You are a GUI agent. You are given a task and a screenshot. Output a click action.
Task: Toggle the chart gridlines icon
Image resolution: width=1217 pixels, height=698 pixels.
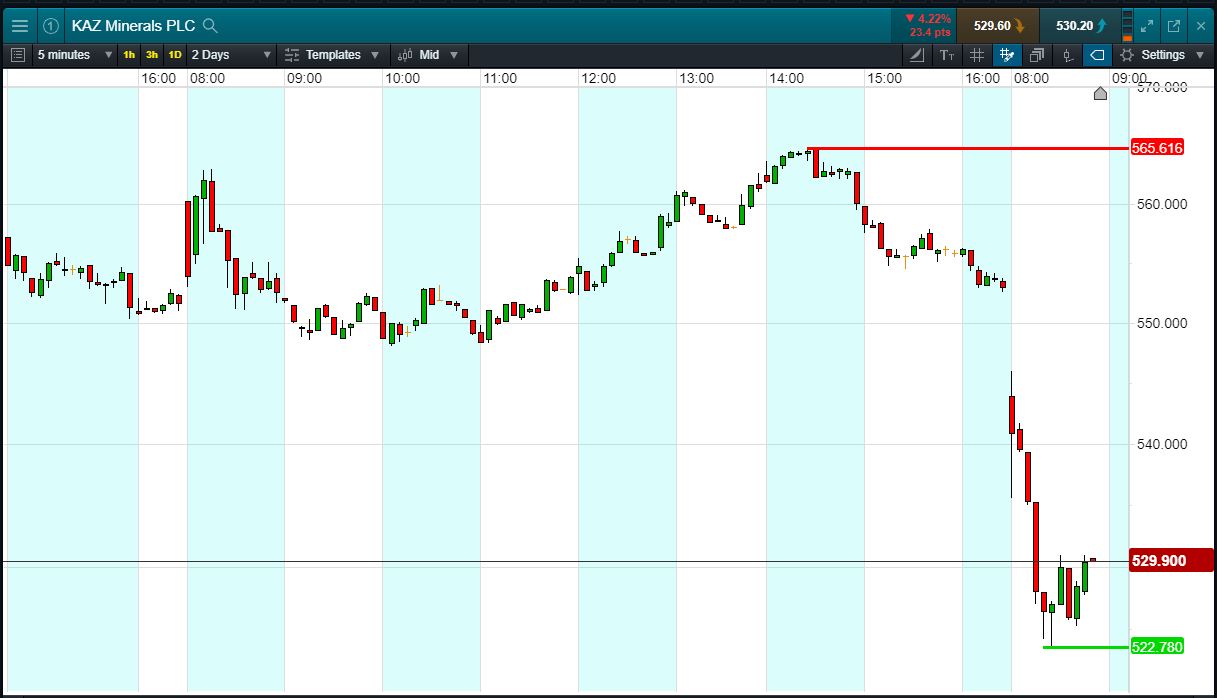(977, 55)
